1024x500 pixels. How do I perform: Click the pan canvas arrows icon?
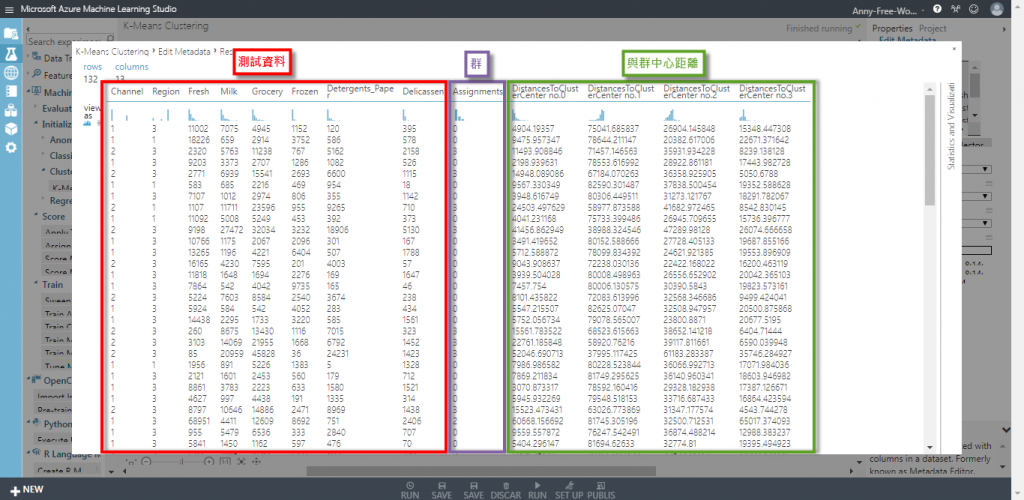point(256,461)
